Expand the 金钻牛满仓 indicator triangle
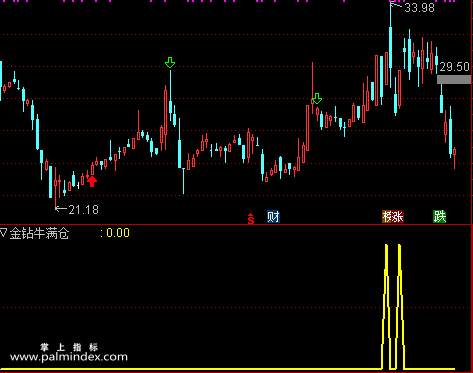 [x=3, y=232]
